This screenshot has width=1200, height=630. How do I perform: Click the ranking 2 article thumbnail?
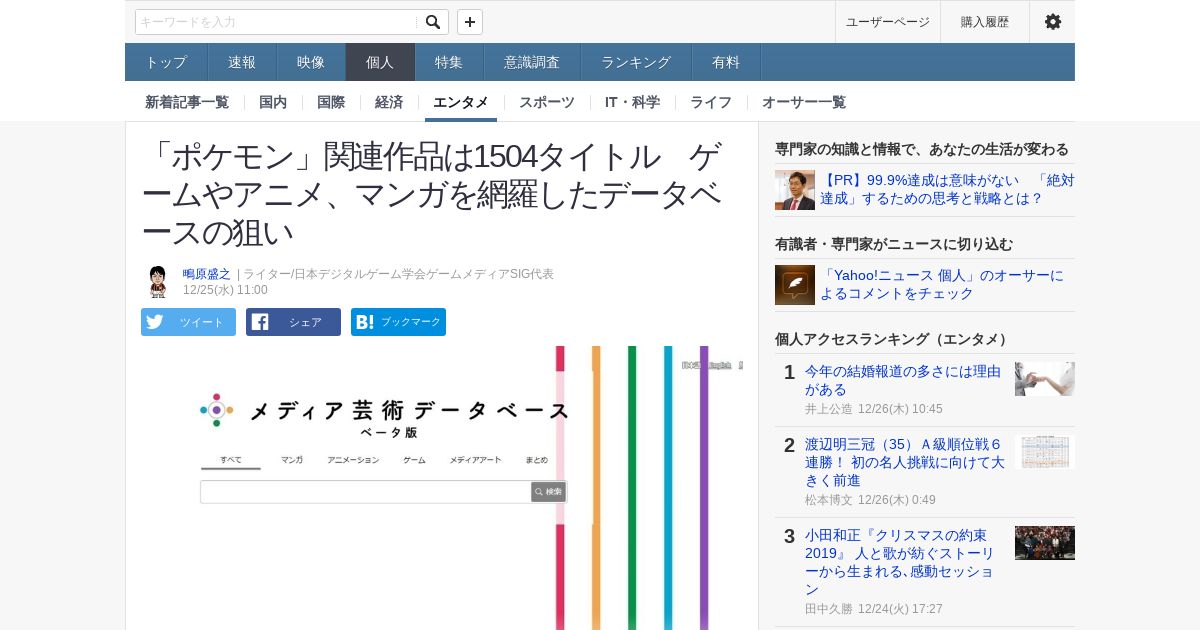[x=1045, y=452]
